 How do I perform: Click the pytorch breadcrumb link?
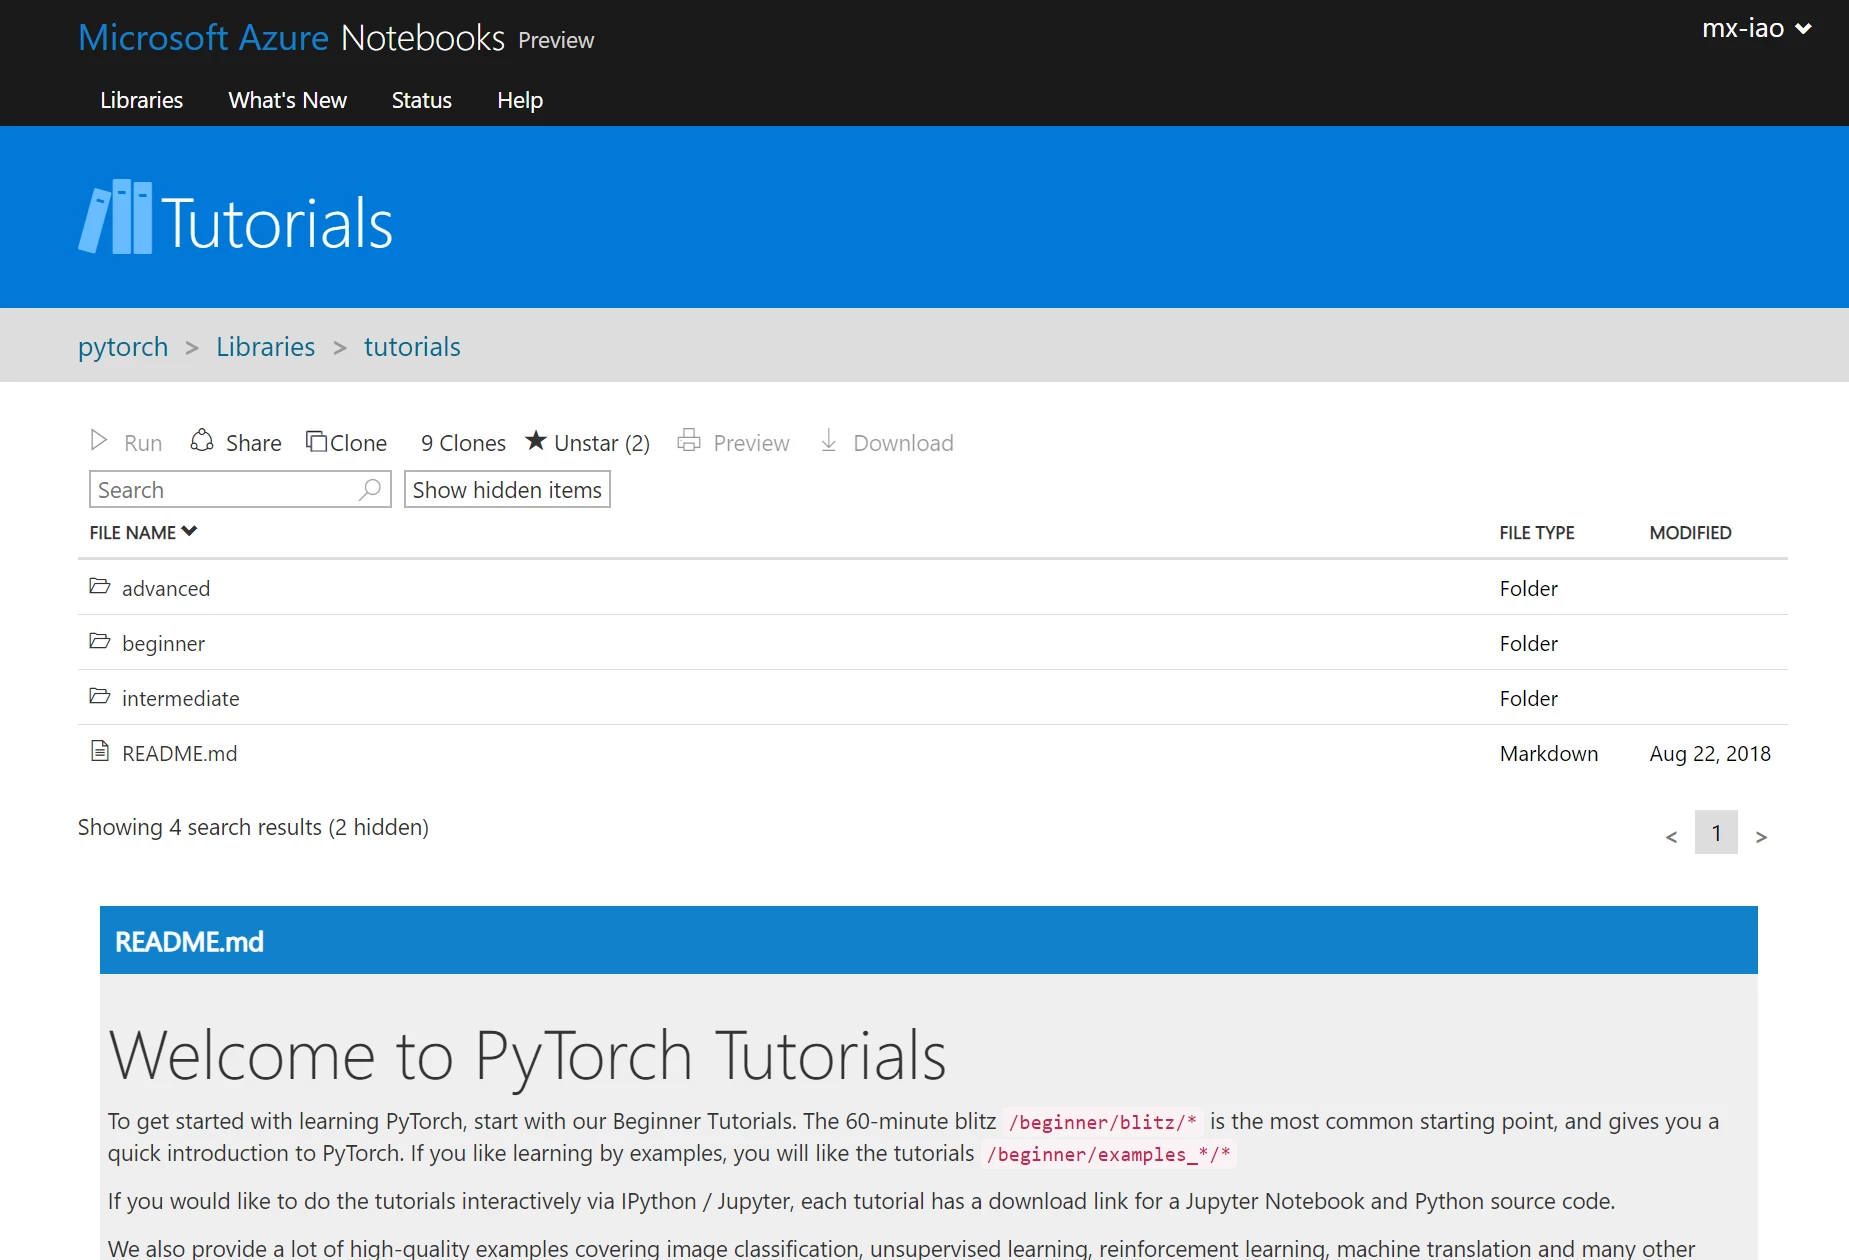tap(123, 347)
